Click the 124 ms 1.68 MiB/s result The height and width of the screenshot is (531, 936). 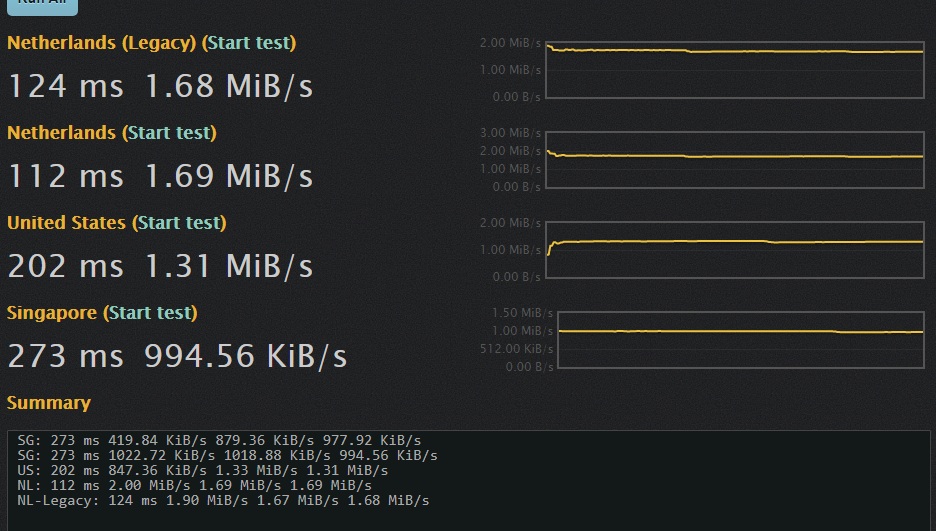click(161, 86)
